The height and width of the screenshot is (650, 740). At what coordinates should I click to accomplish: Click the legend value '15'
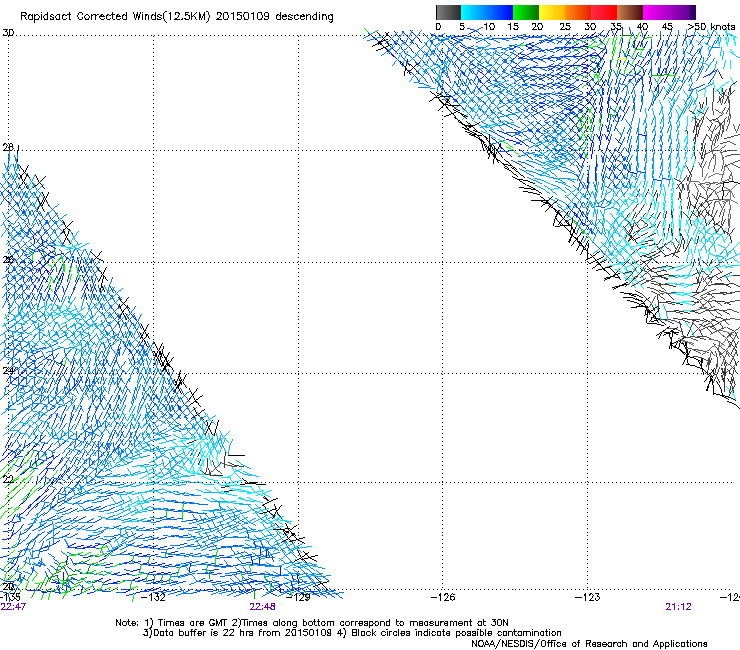(513, 27)
